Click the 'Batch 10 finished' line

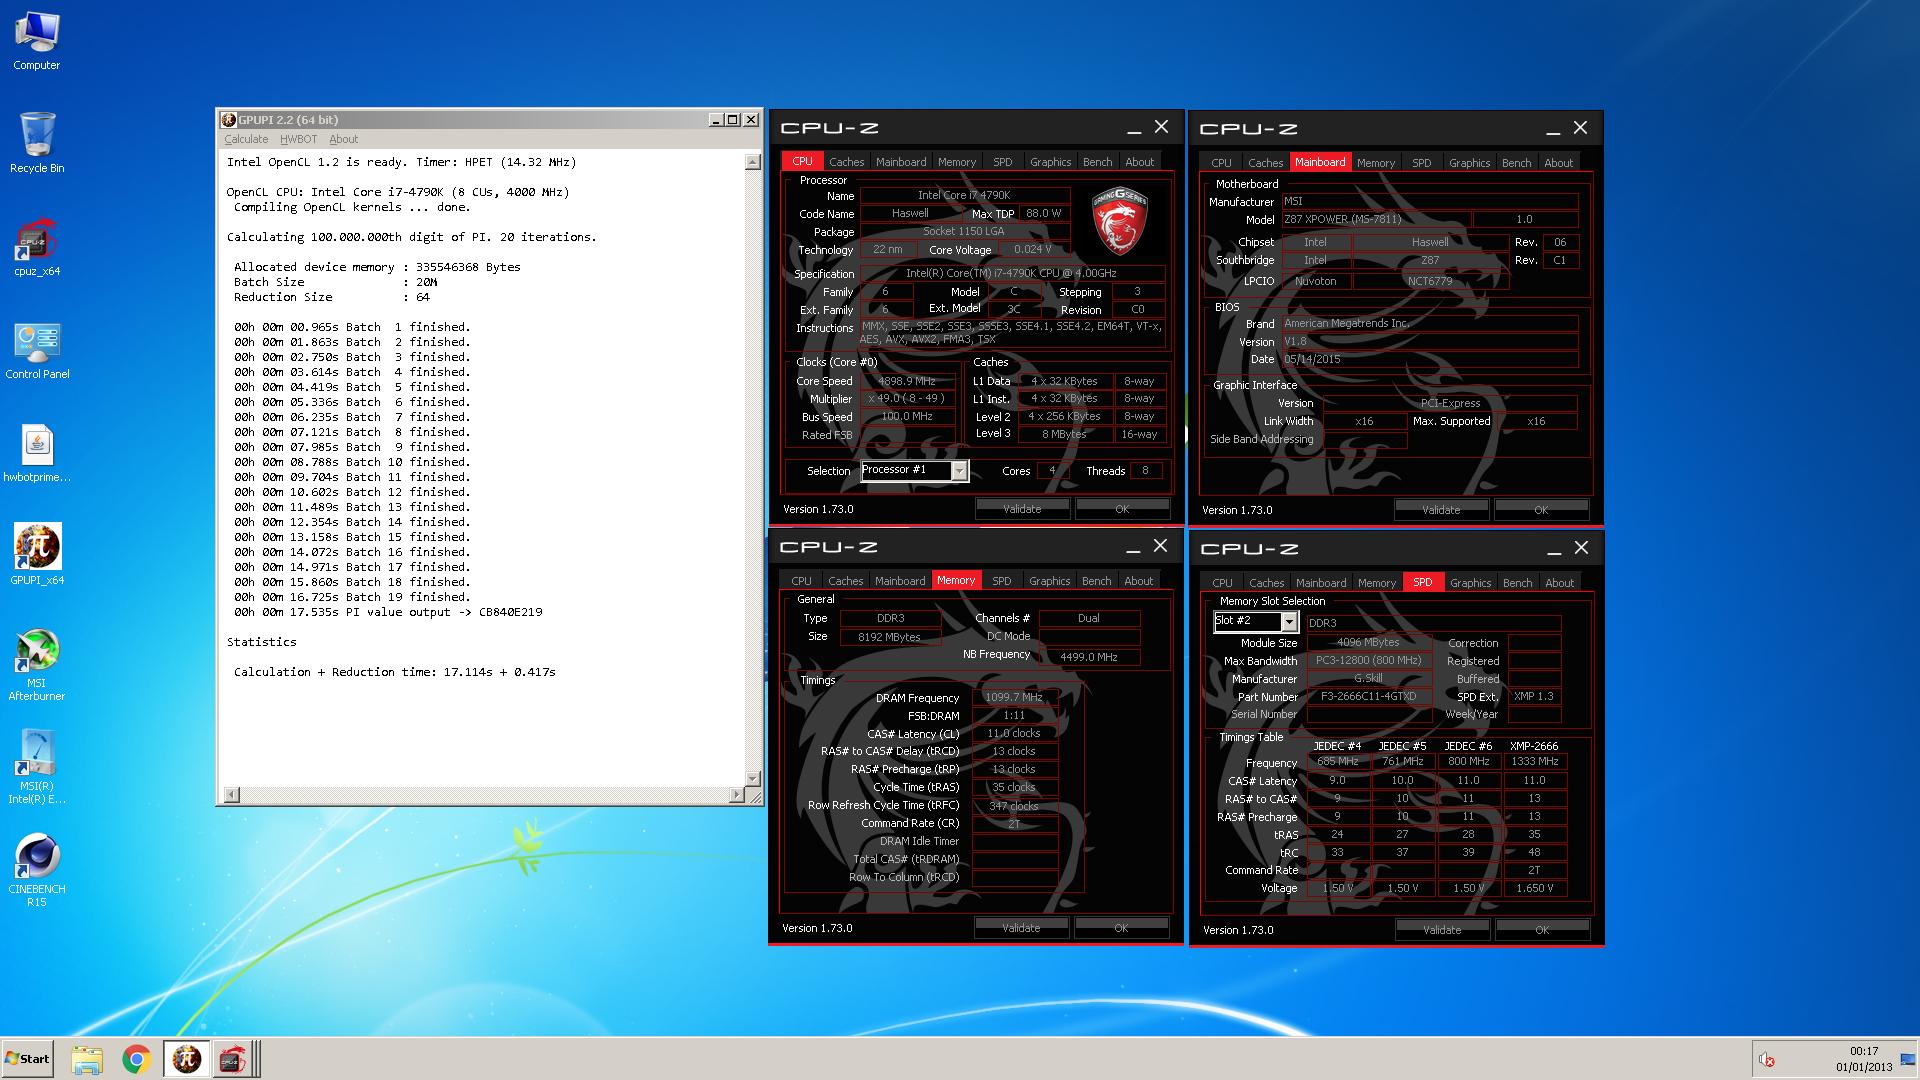[352, 462]
